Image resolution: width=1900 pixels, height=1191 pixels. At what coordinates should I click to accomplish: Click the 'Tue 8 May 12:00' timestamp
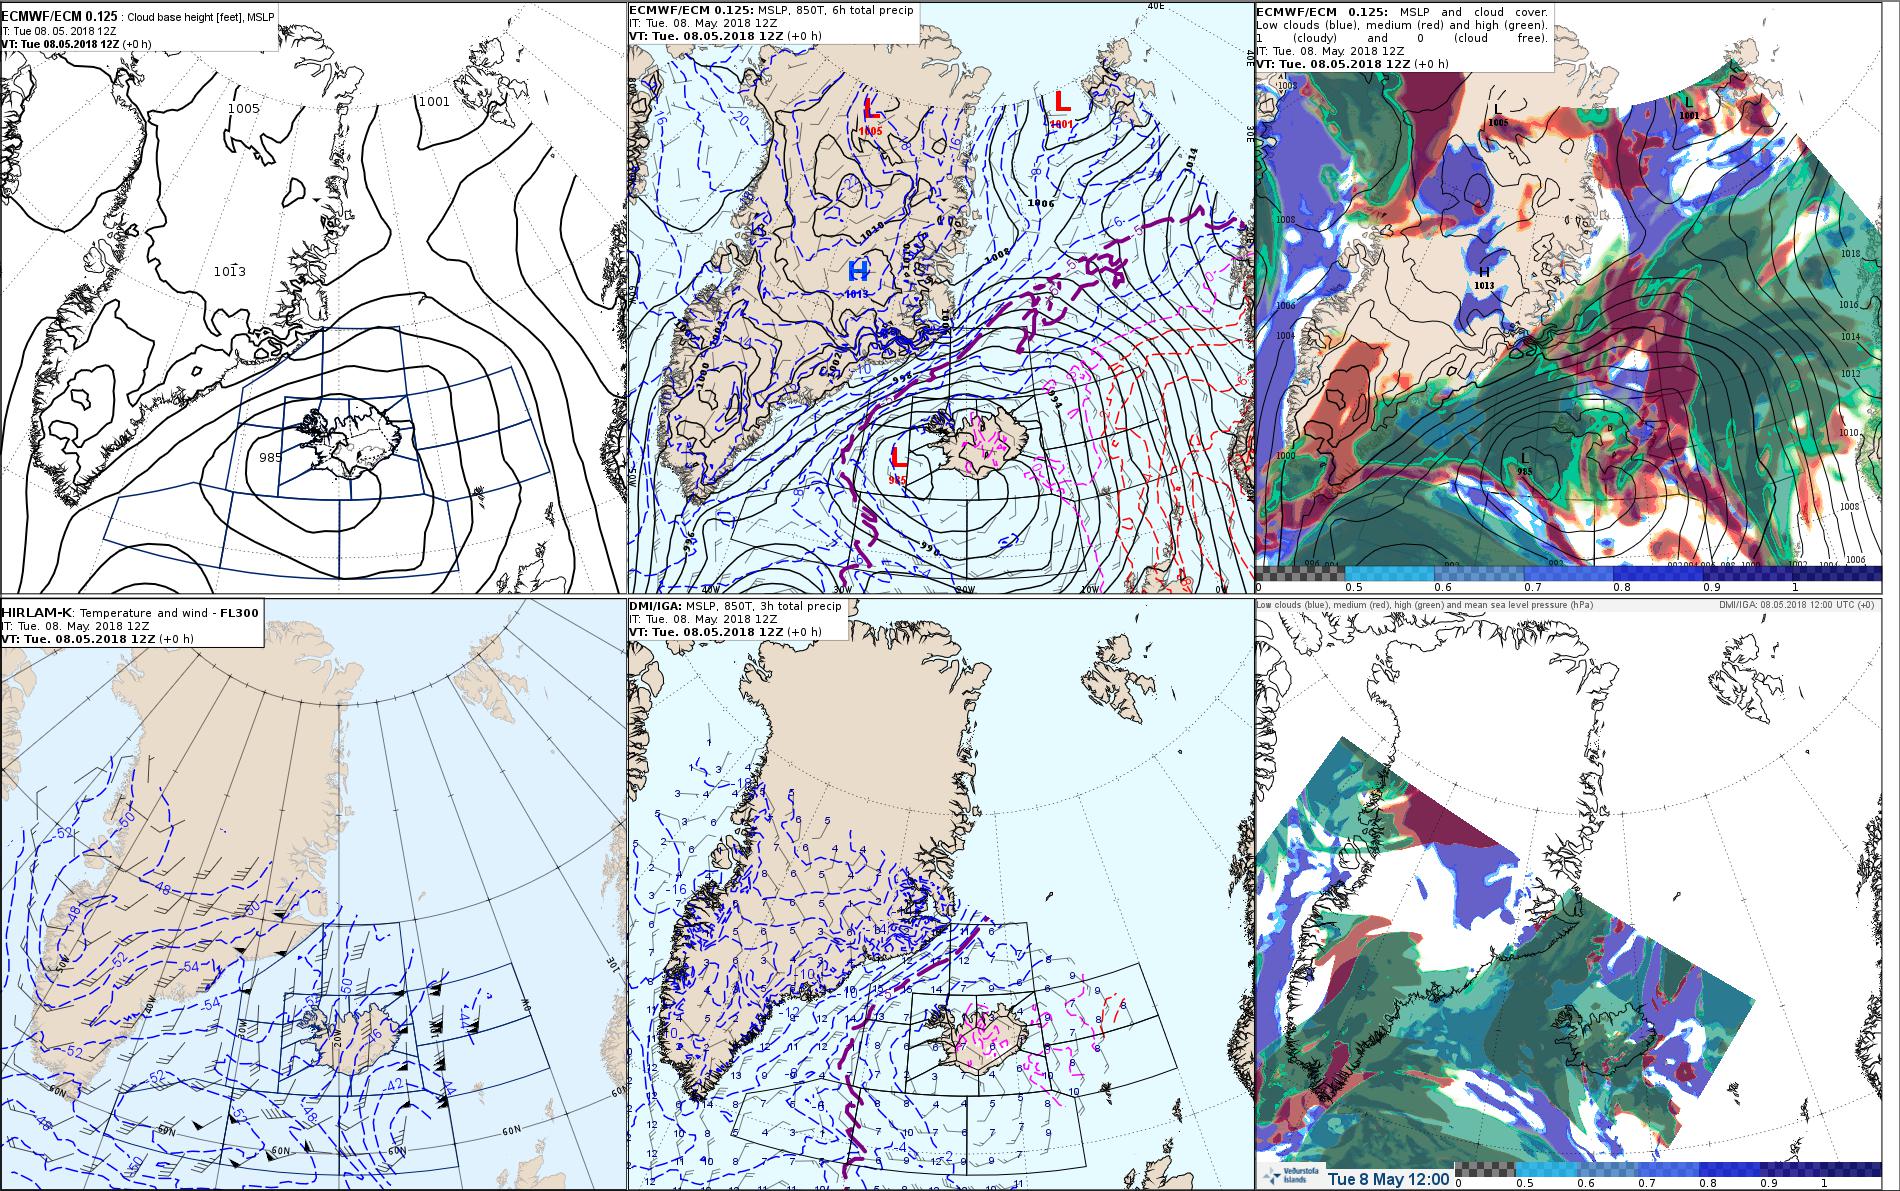click(x=1389, y=1178)
